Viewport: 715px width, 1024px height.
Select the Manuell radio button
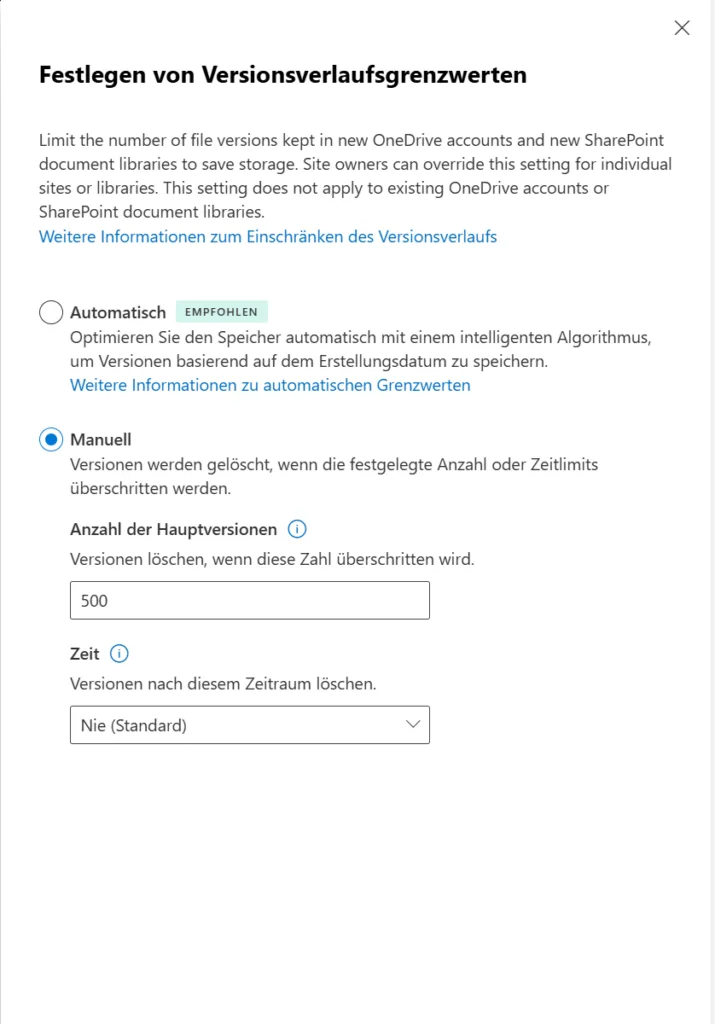click(x=51, y=439)
